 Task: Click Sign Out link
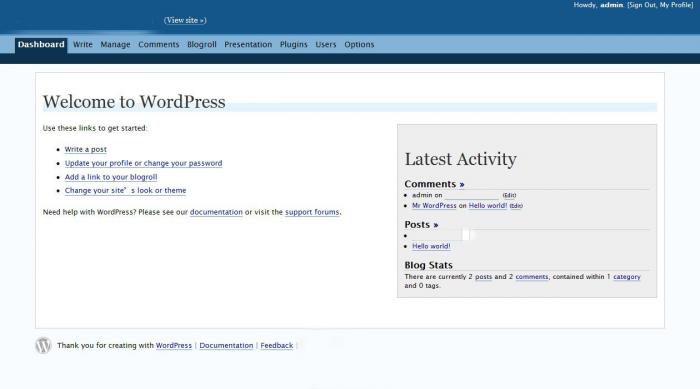point(642,5)
